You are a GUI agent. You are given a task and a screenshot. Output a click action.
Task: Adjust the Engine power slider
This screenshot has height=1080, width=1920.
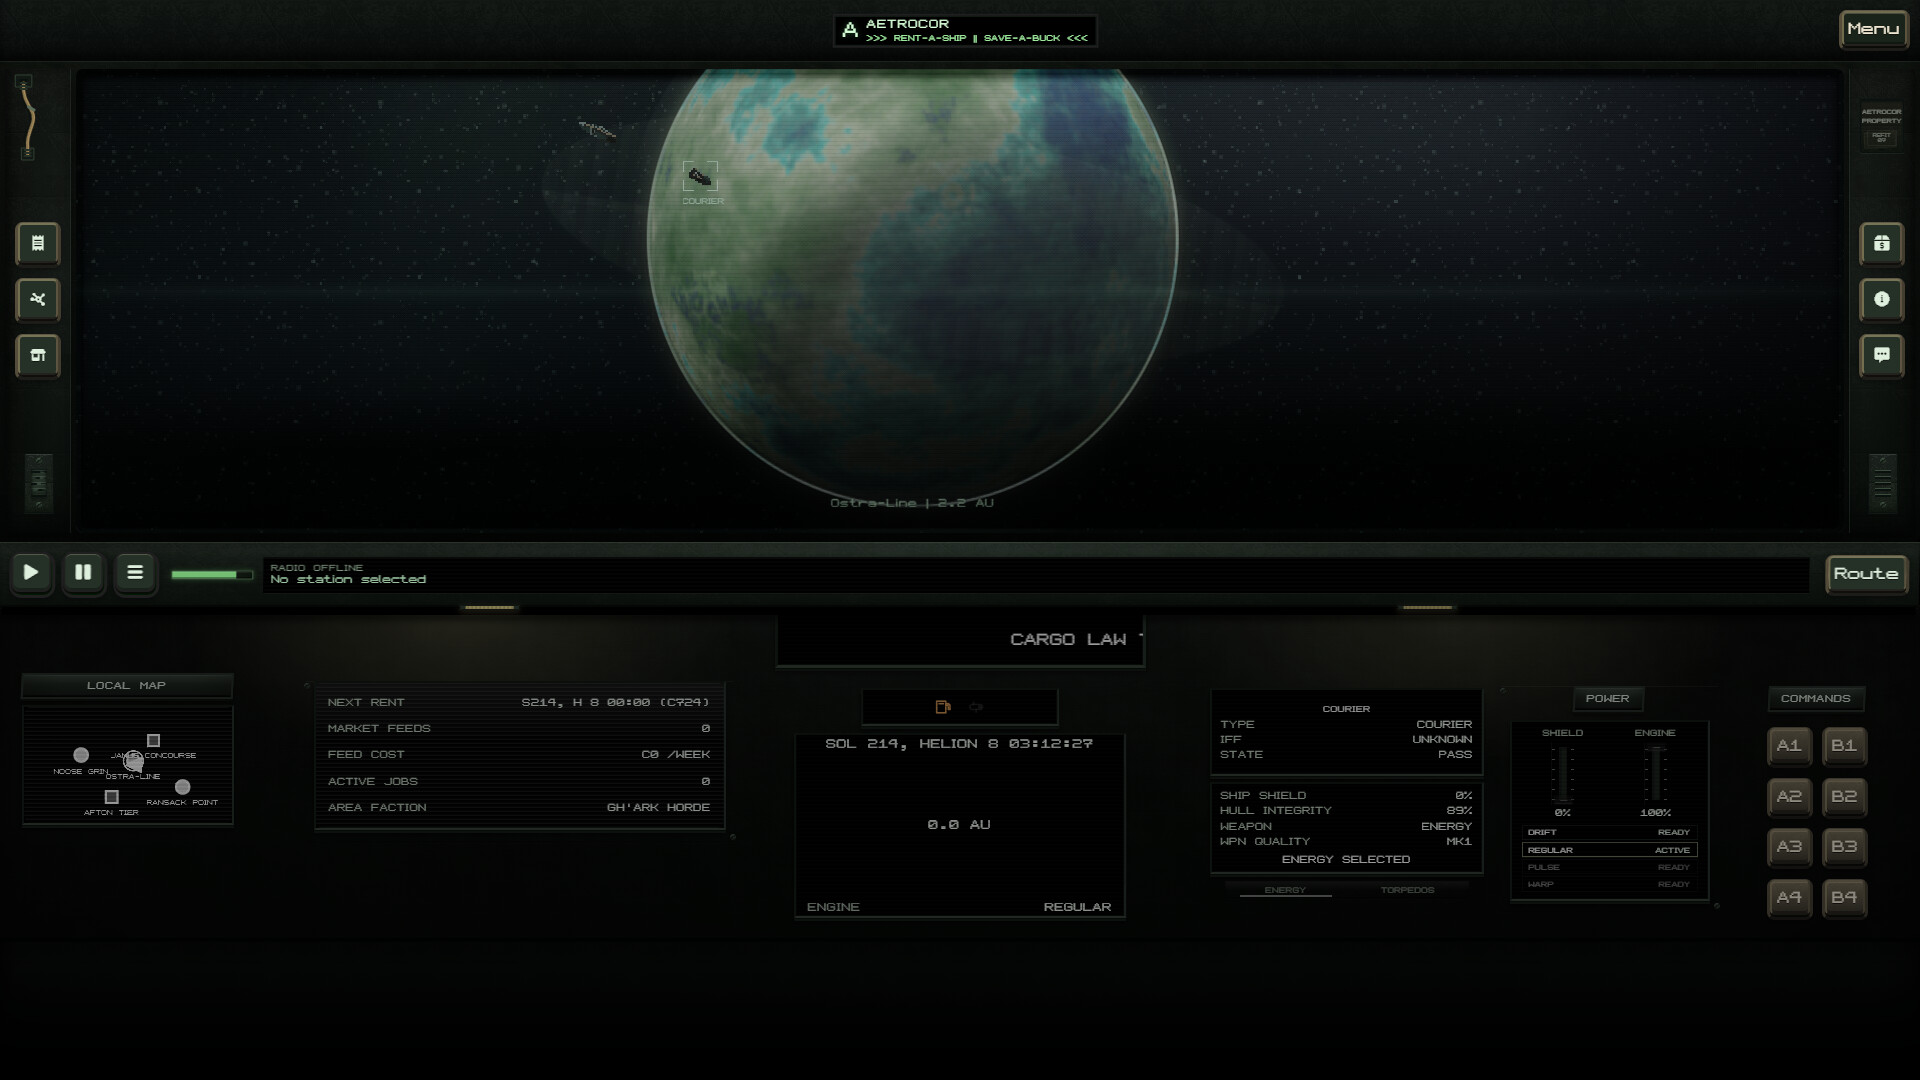tap(1655, 774)
